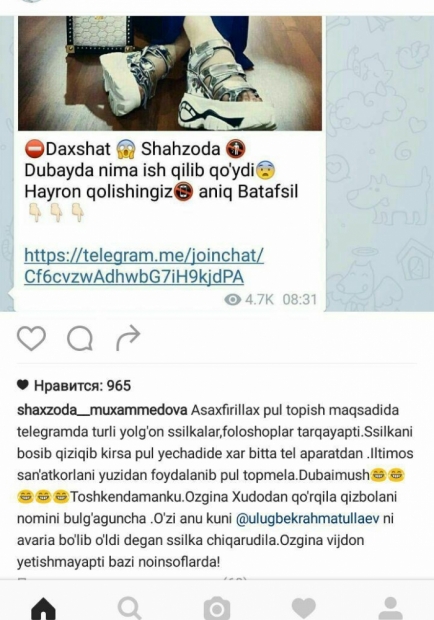Open Activity heart tab in bottom bar

pos(304,608)
